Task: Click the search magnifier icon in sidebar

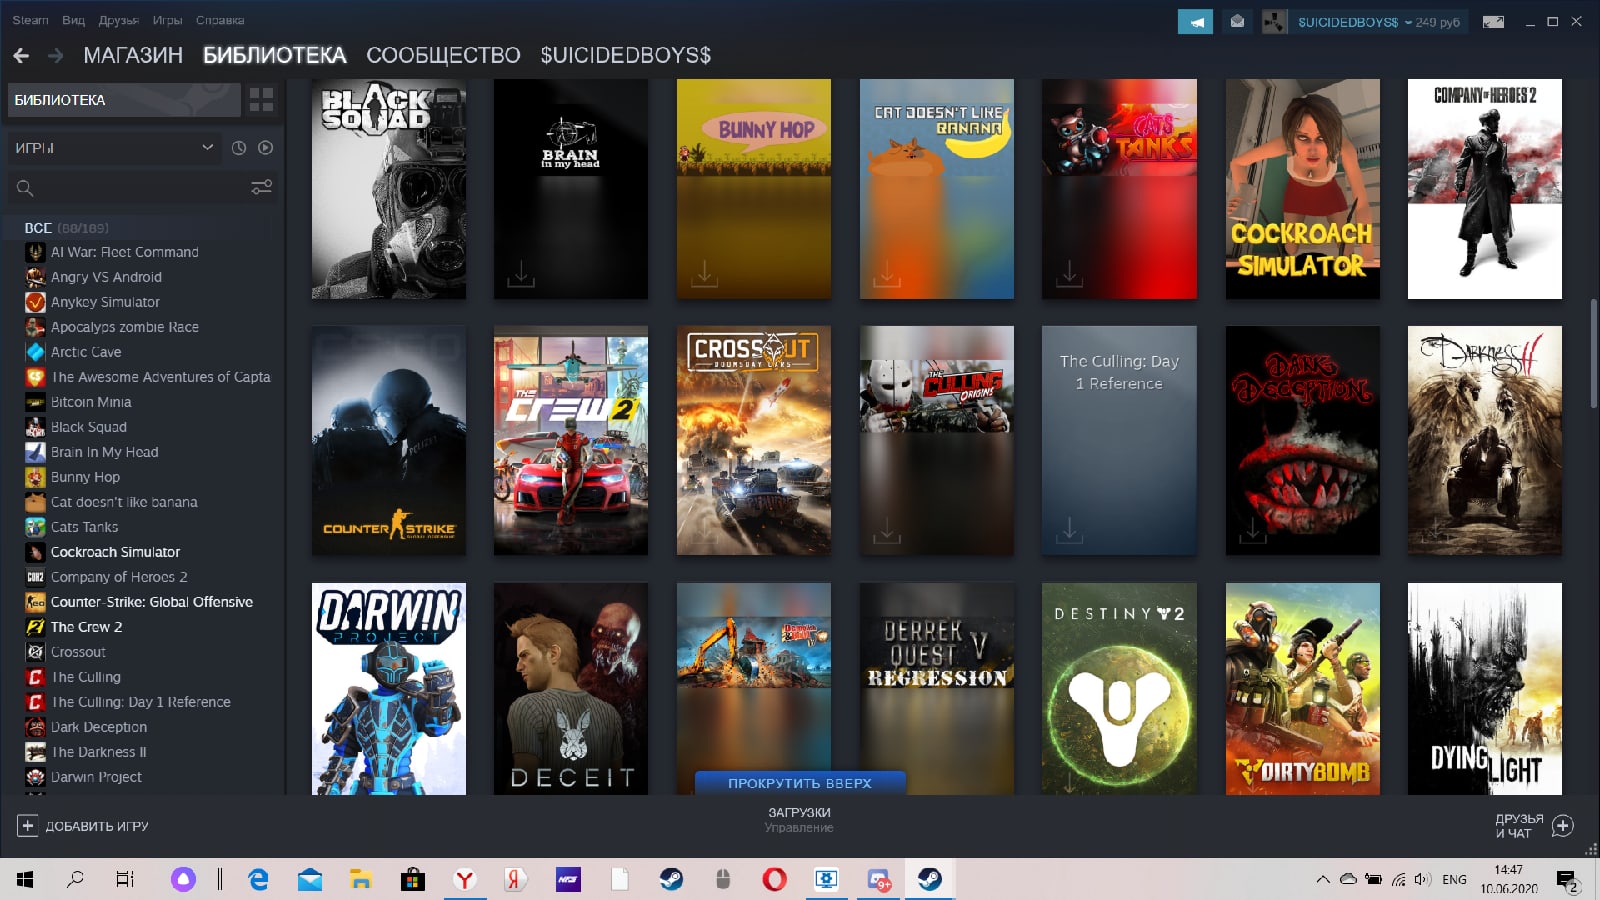Action: point(25,187)
